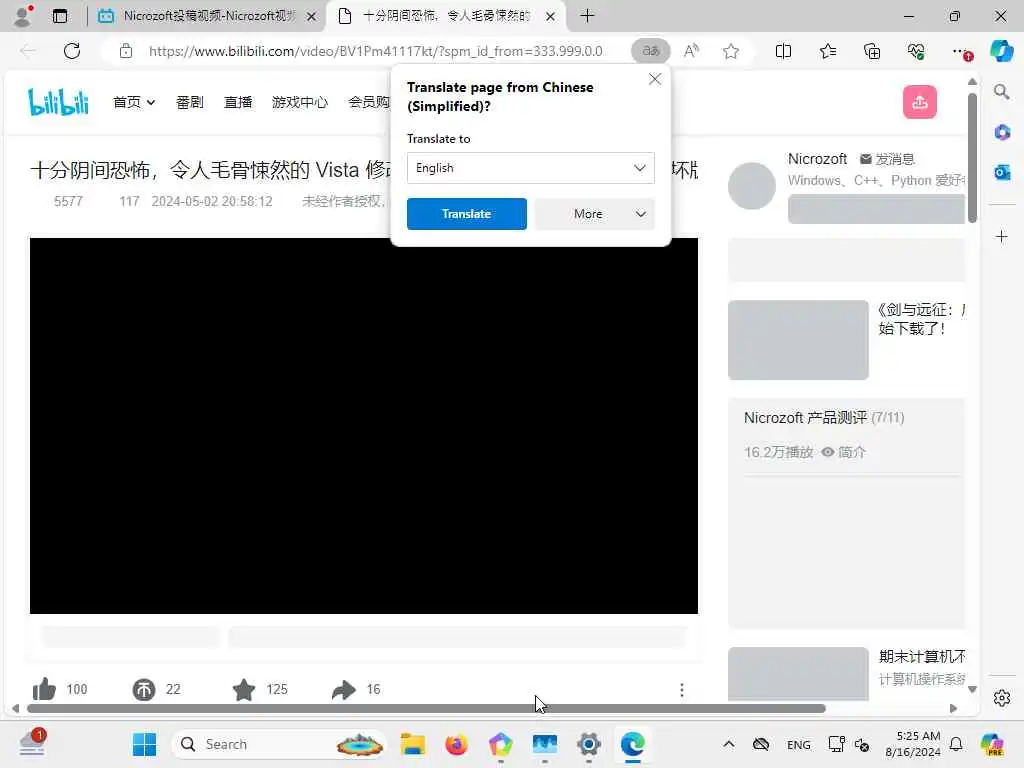Open a new browser tab
The image size is (1024, 768).
(x=587, y=16)
